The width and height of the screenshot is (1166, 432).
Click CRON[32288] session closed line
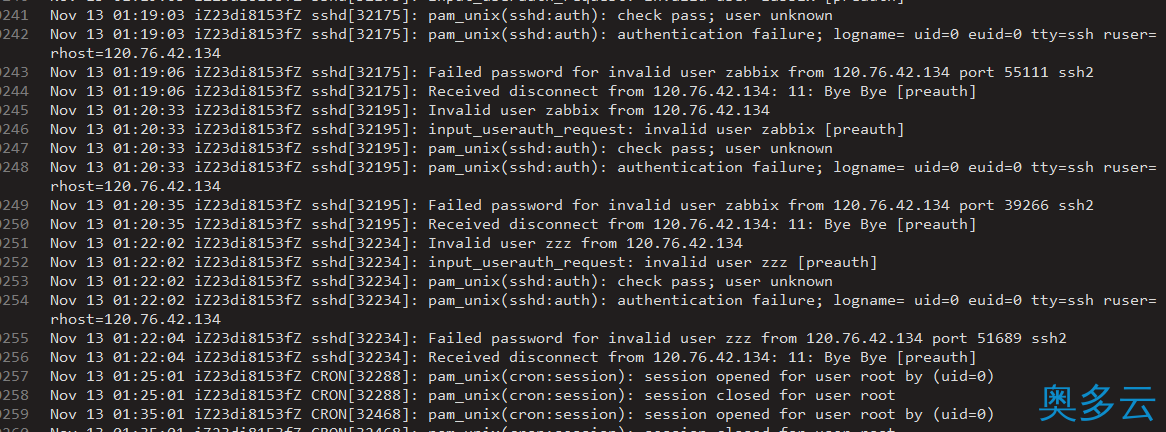(473, 396)
